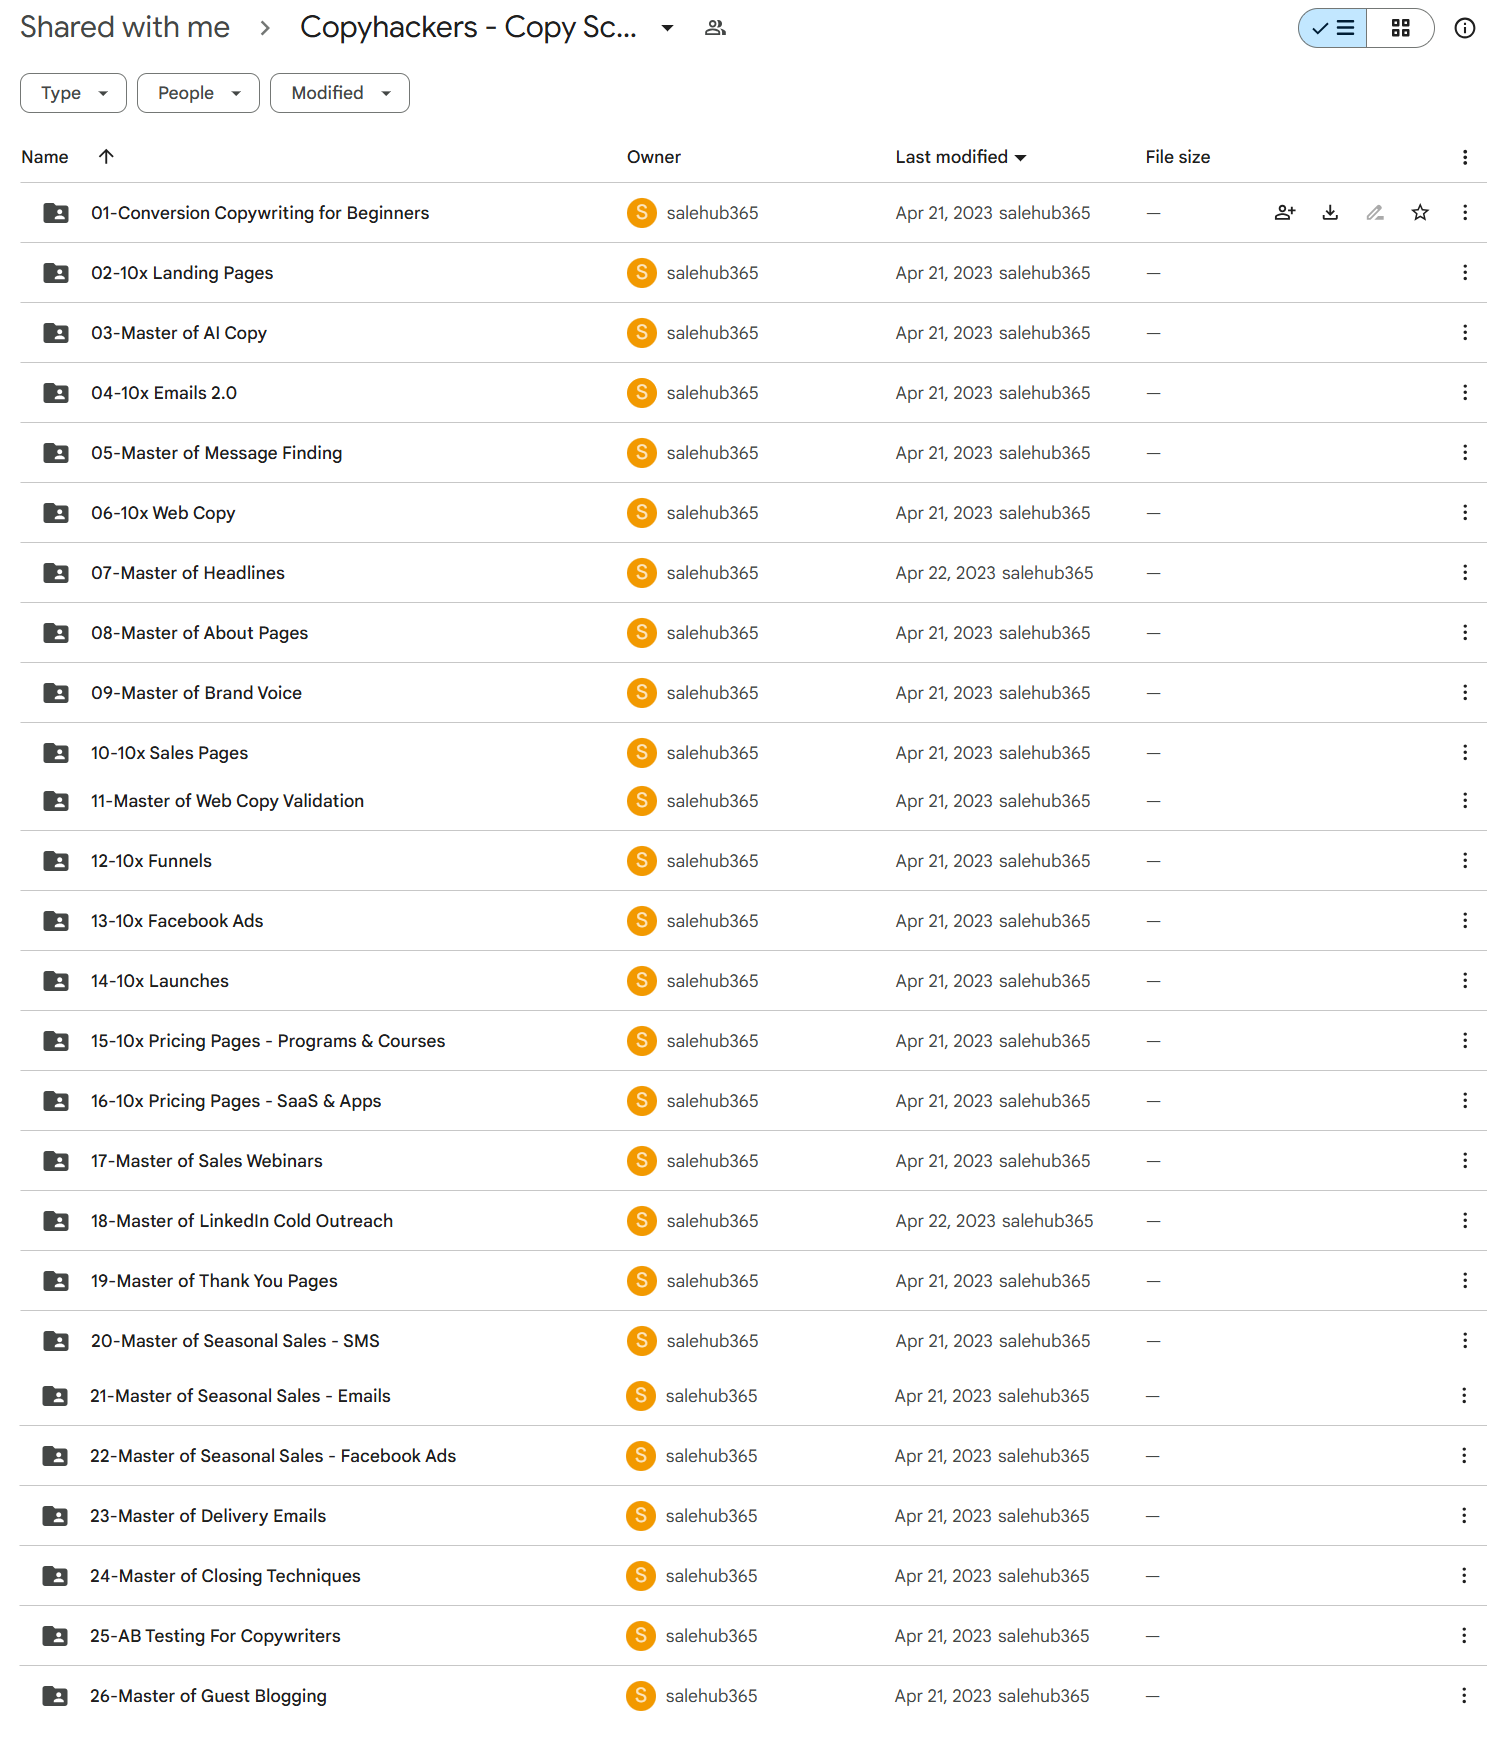Share the 01-Conversion Copywriting for Beginners folder
1487x1739 pixels.
tap(1285, 212)
